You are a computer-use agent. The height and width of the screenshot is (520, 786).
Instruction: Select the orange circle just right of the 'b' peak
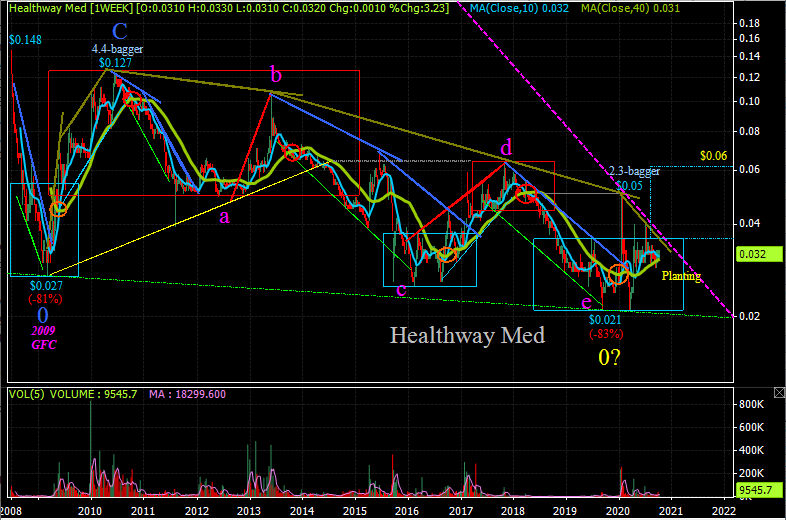(292, 153)
